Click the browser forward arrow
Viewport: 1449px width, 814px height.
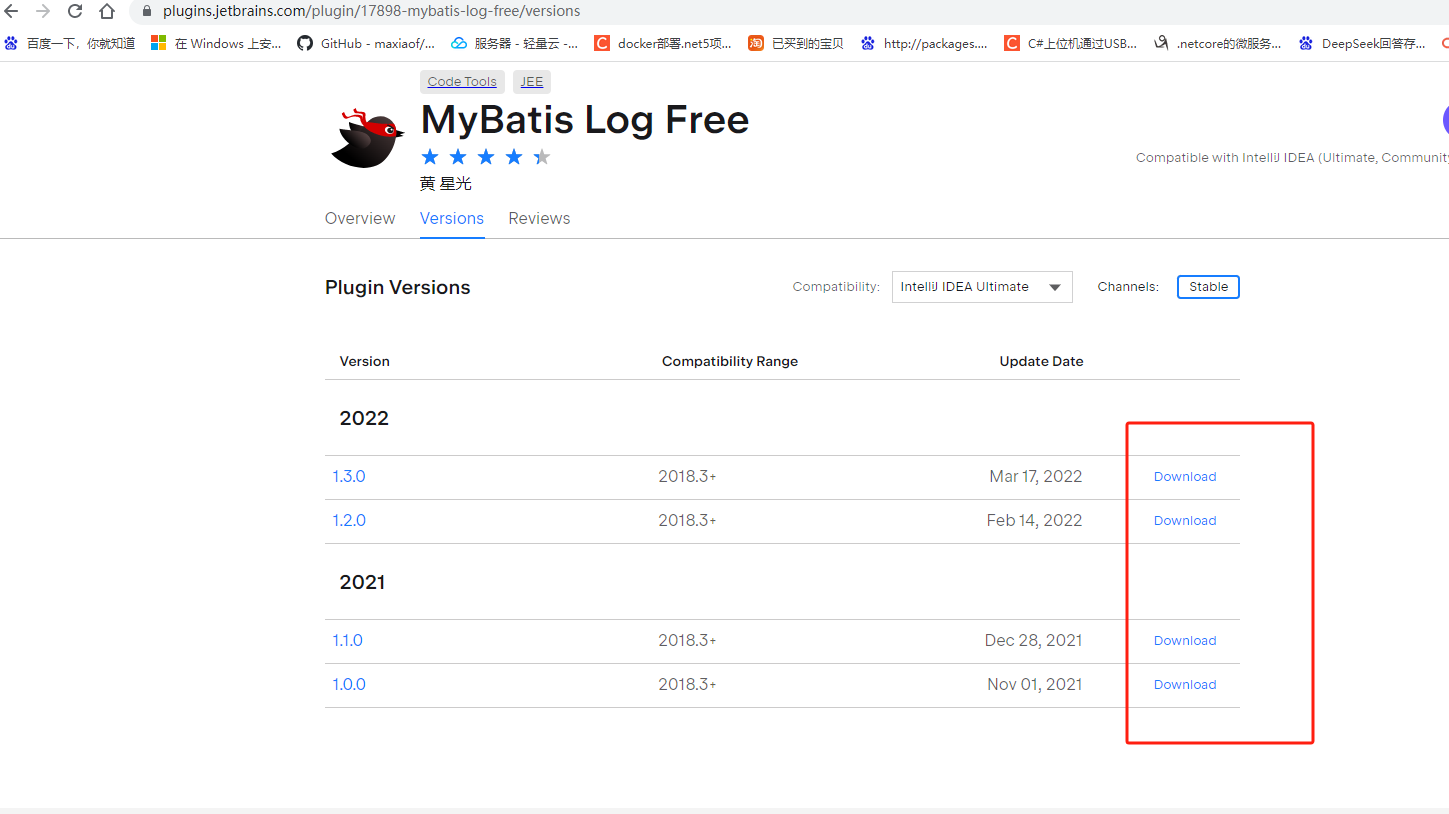43,11
